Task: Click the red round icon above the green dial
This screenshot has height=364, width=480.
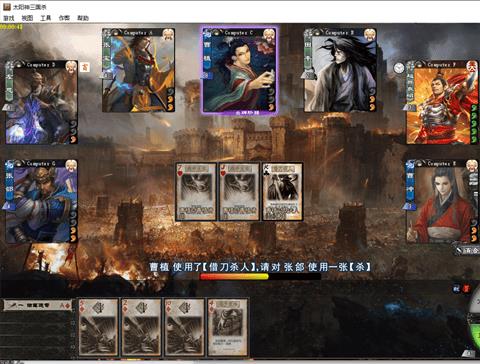Action: (467, 289)
